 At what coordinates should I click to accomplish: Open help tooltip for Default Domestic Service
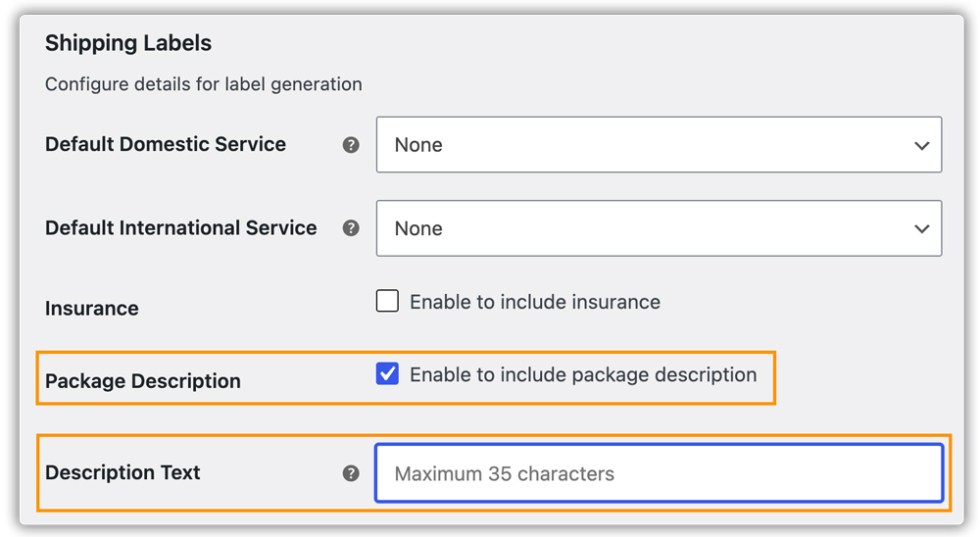point(351,145)
